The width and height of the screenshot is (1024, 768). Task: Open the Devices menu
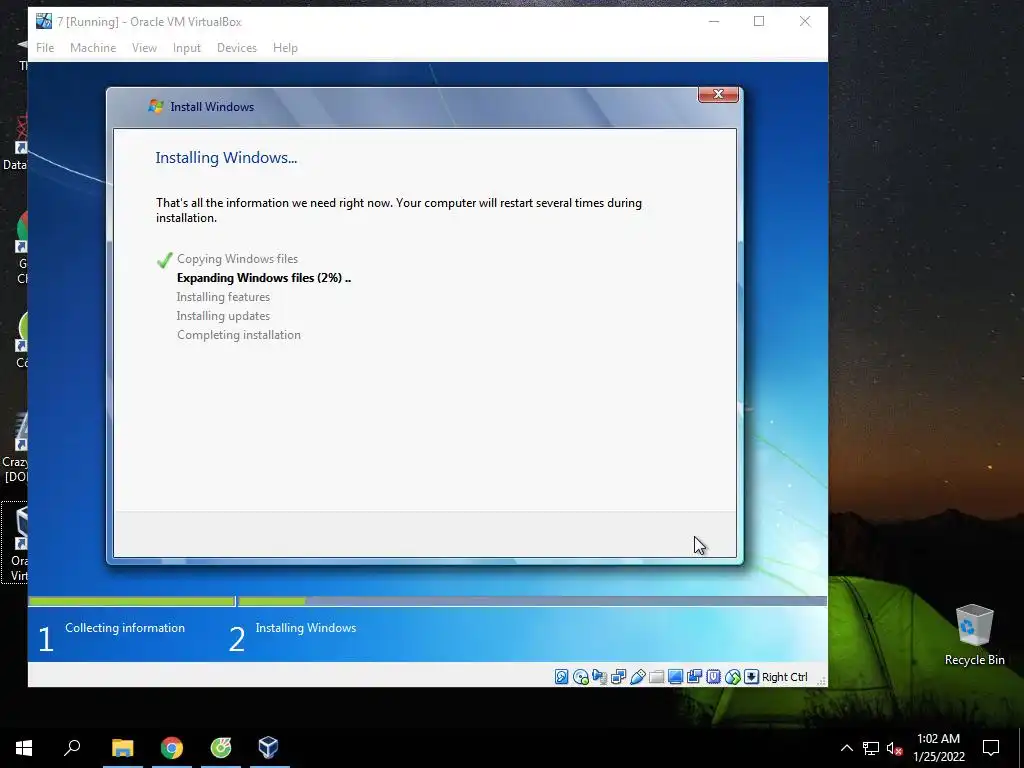click(x=236, y=48)
